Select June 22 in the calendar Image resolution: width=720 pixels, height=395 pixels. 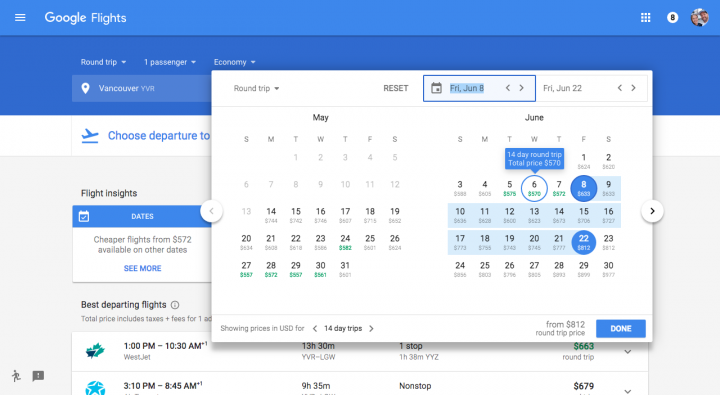click(x=584, y=242)
